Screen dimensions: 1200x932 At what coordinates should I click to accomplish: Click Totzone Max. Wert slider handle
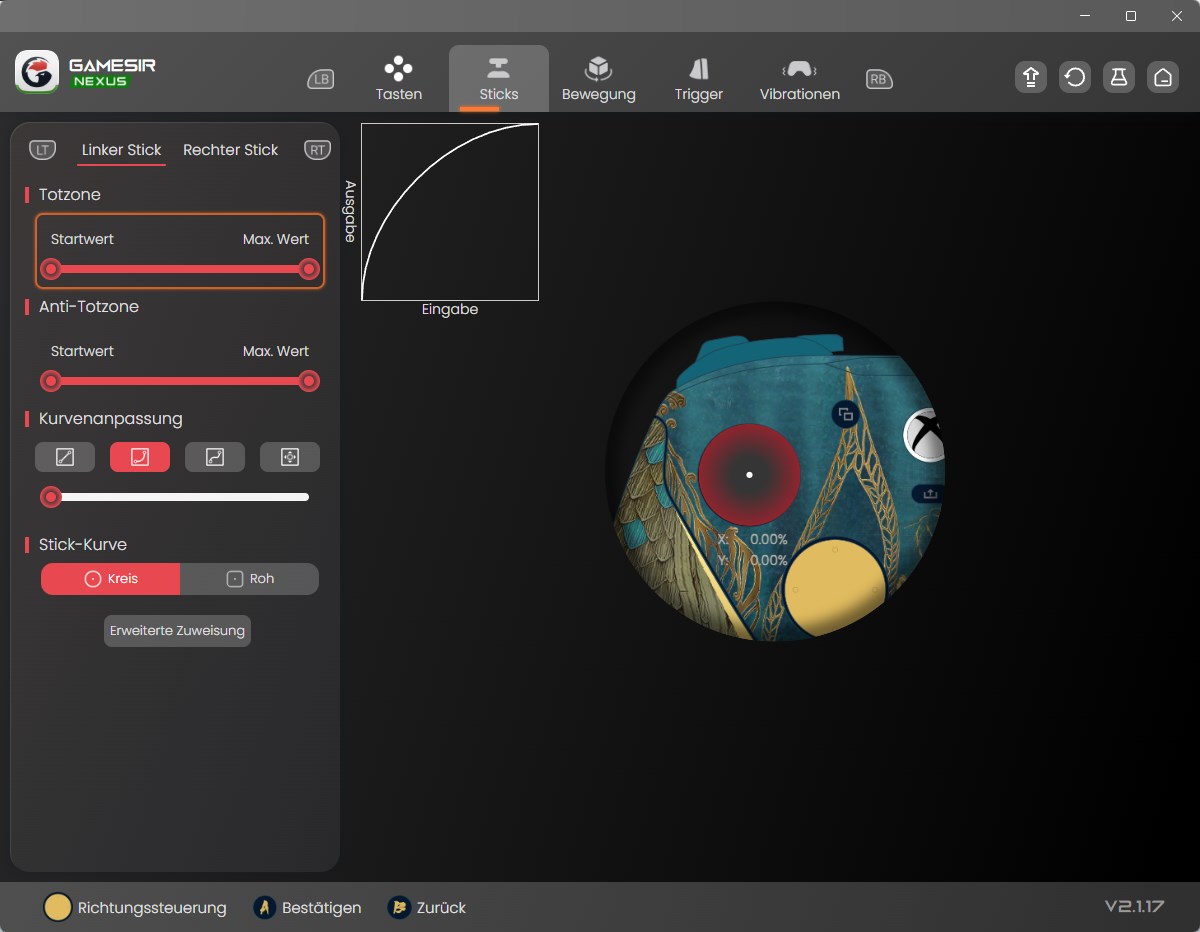[309, 269]
